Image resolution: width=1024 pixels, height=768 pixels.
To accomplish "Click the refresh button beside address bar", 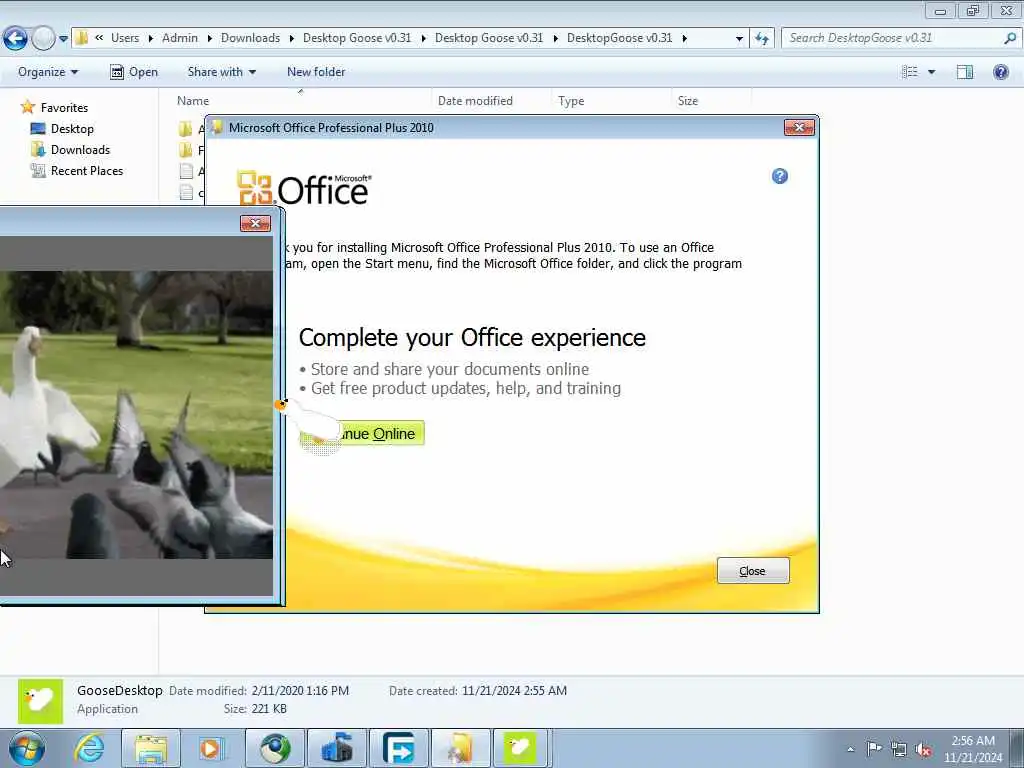I will coord(761,39).
